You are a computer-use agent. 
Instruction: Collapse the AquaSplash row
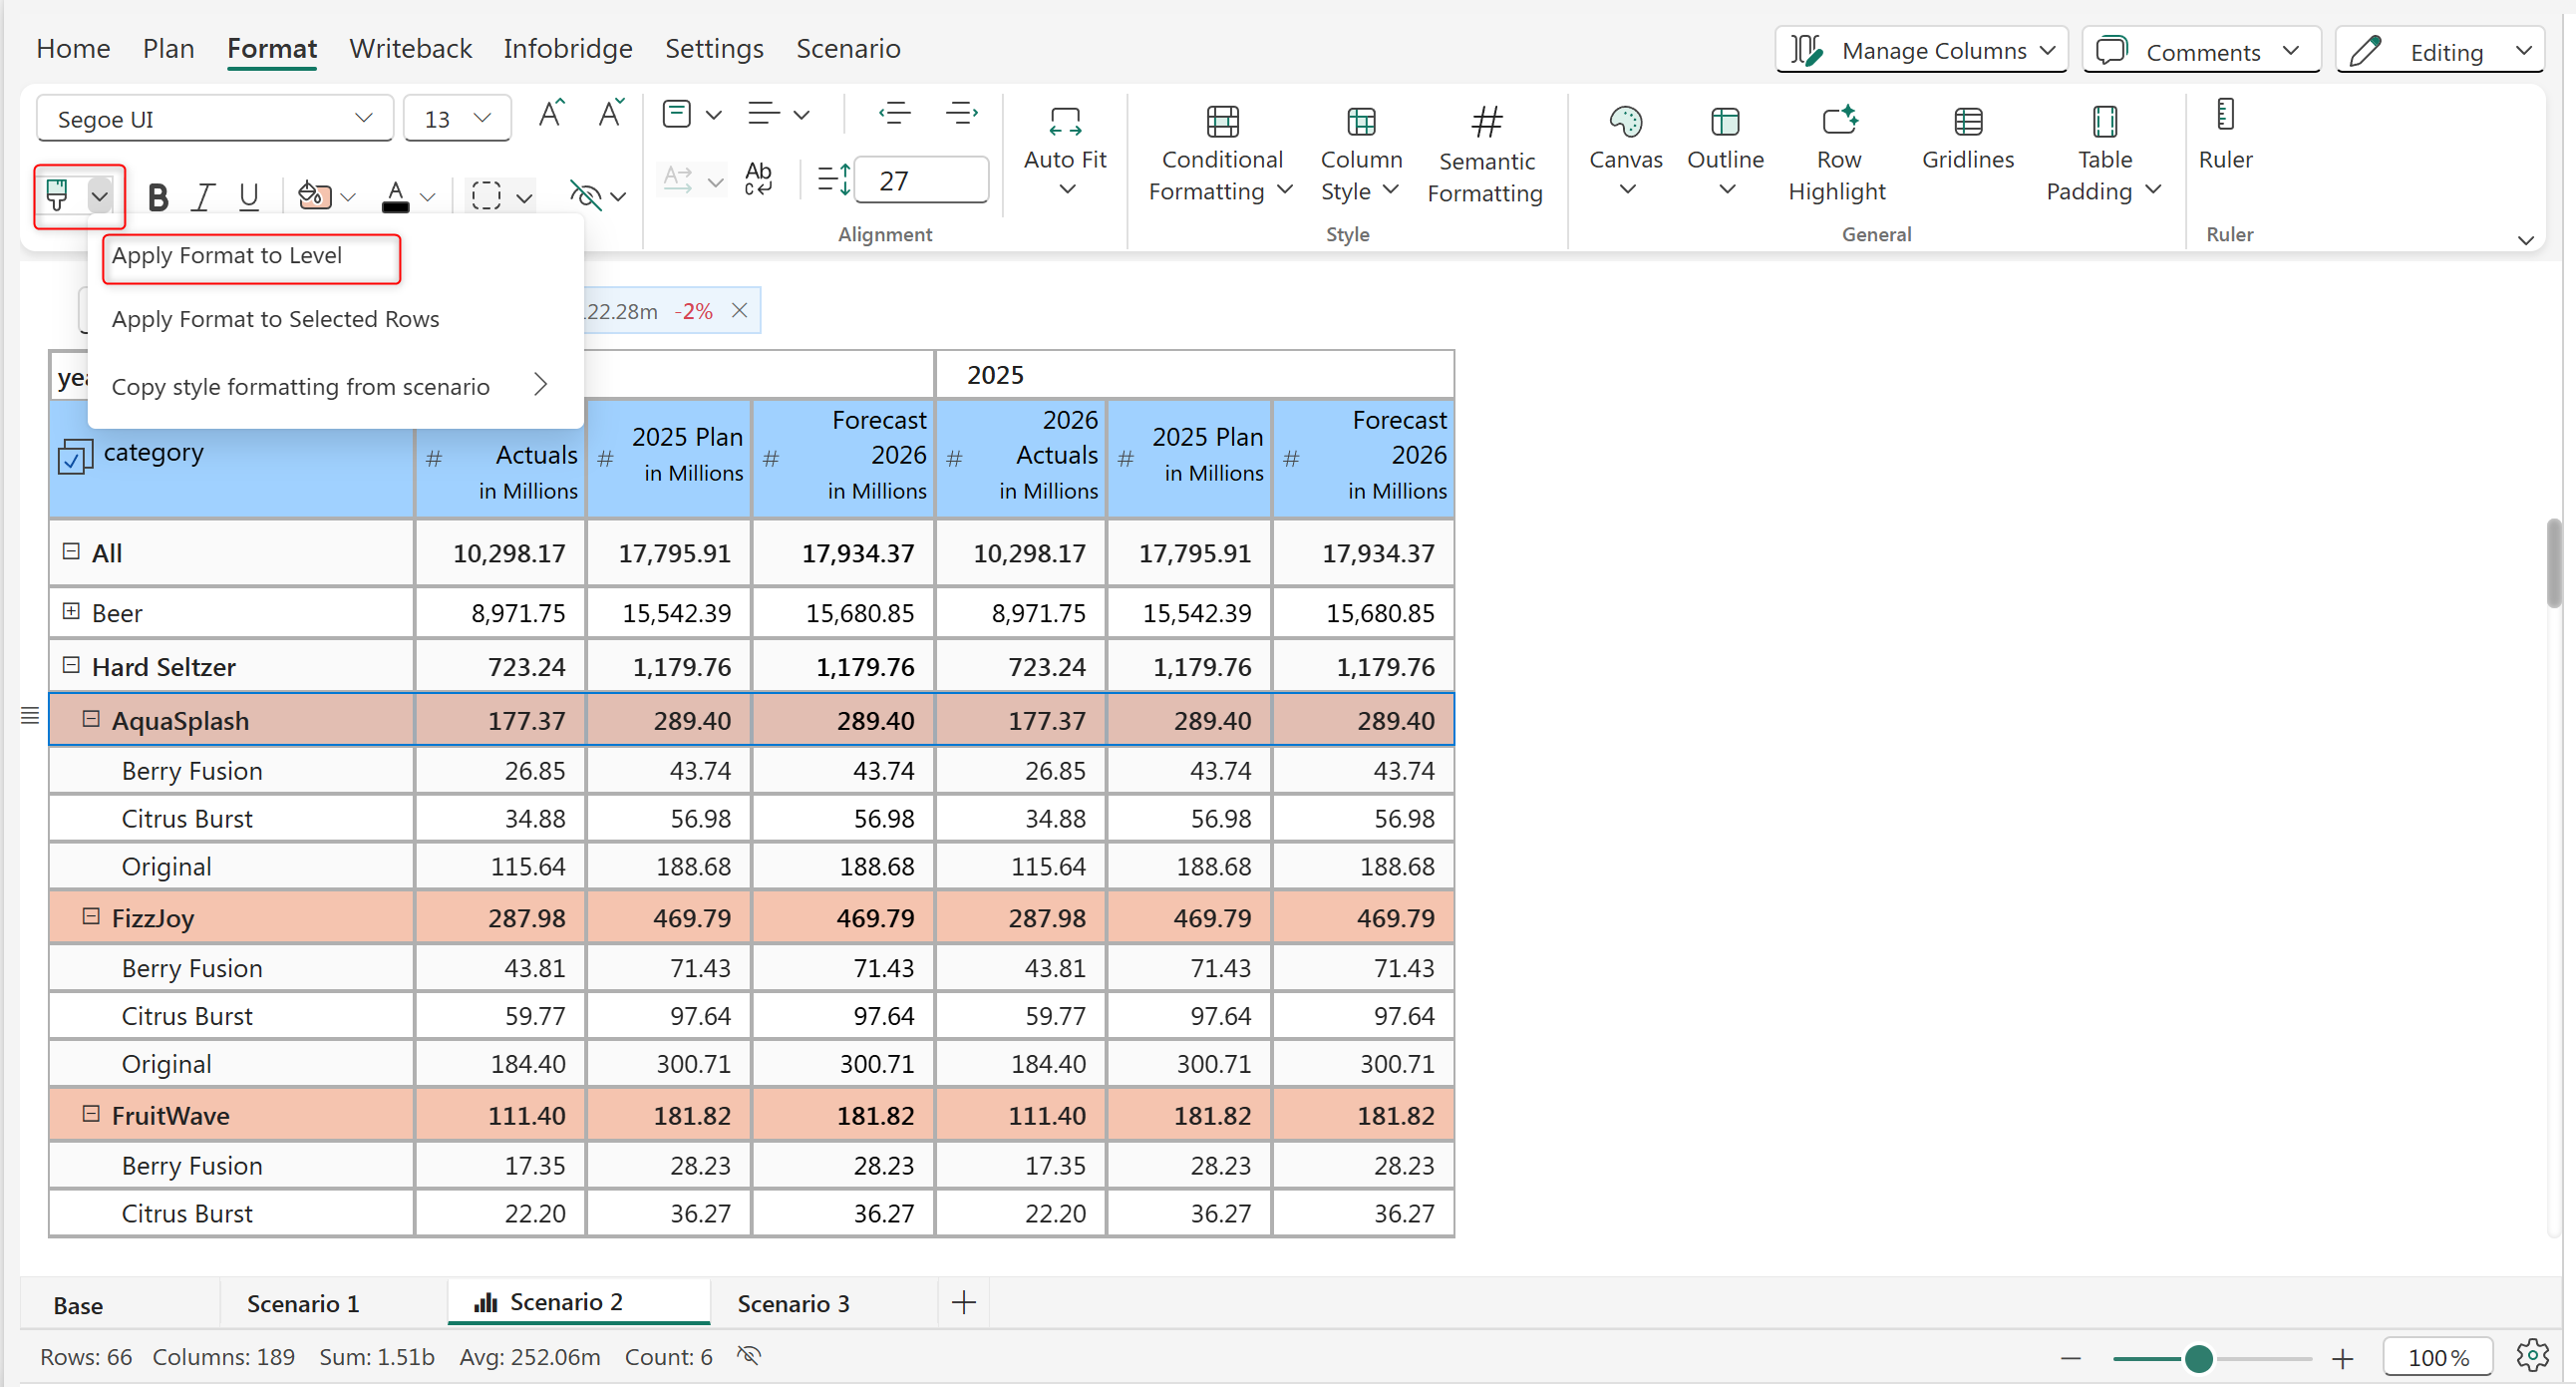91,719
